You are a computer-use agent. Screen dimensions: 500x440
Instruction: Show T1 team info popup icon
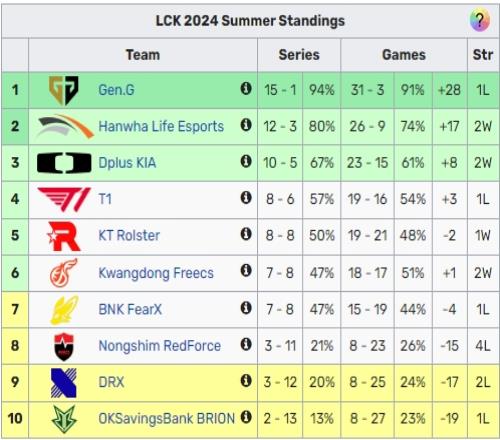click(x=246, y=198)
